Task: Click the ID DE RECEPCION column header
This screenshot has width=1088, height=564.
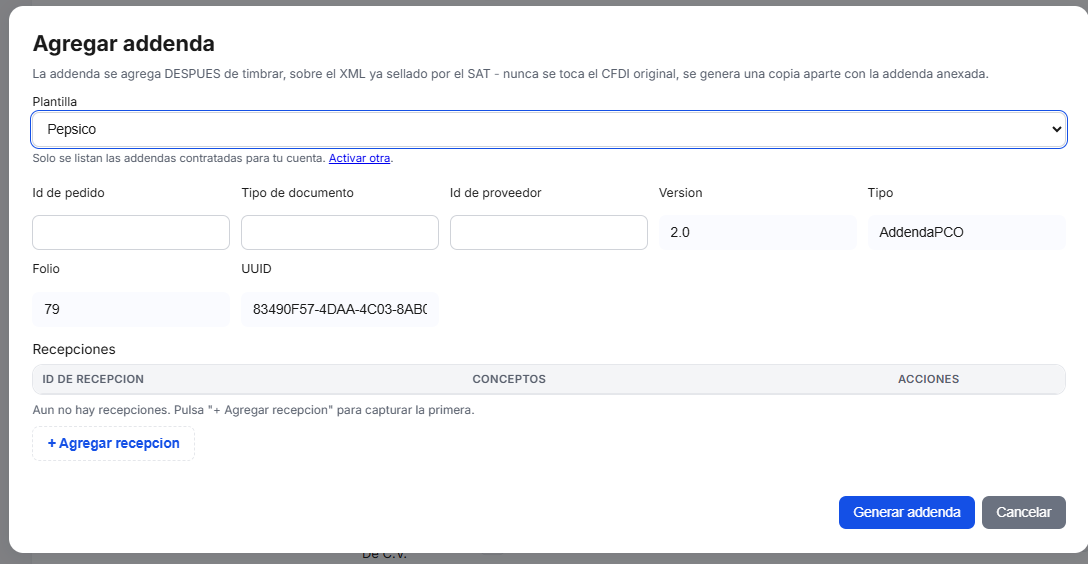Action: pos(93,379)
